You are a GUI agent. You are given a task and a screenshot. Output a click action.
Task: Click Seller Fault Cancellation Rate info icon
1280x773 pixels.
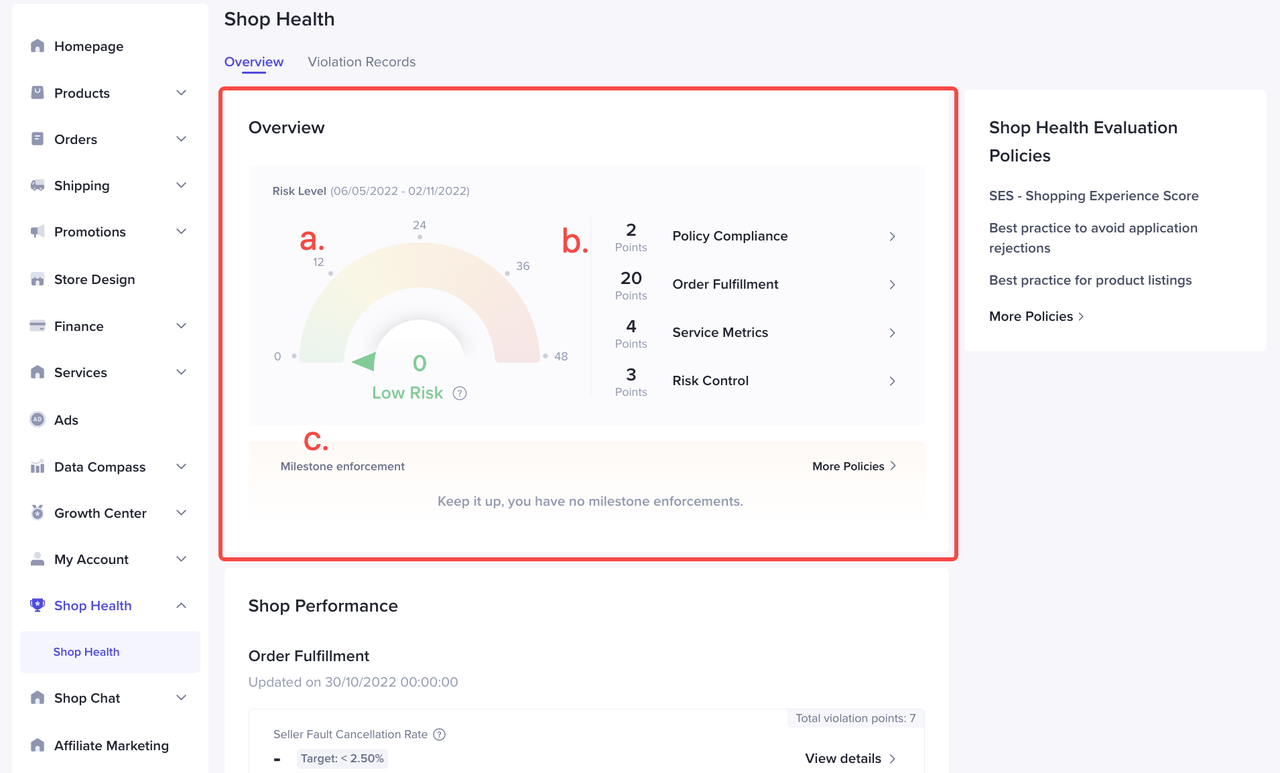click(439, 734)
